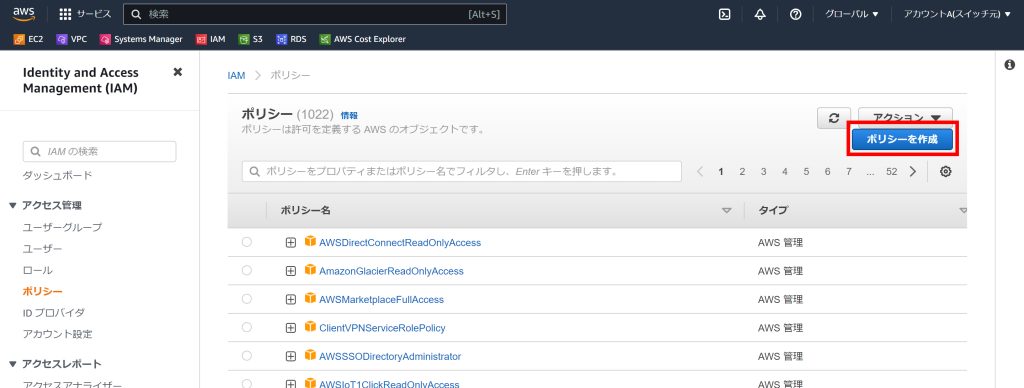1024x388 pixels.
Task: Click the ClientVPNServiceRolePolicy cube icon
Action: pyautogui.click(x=310, y=327)
